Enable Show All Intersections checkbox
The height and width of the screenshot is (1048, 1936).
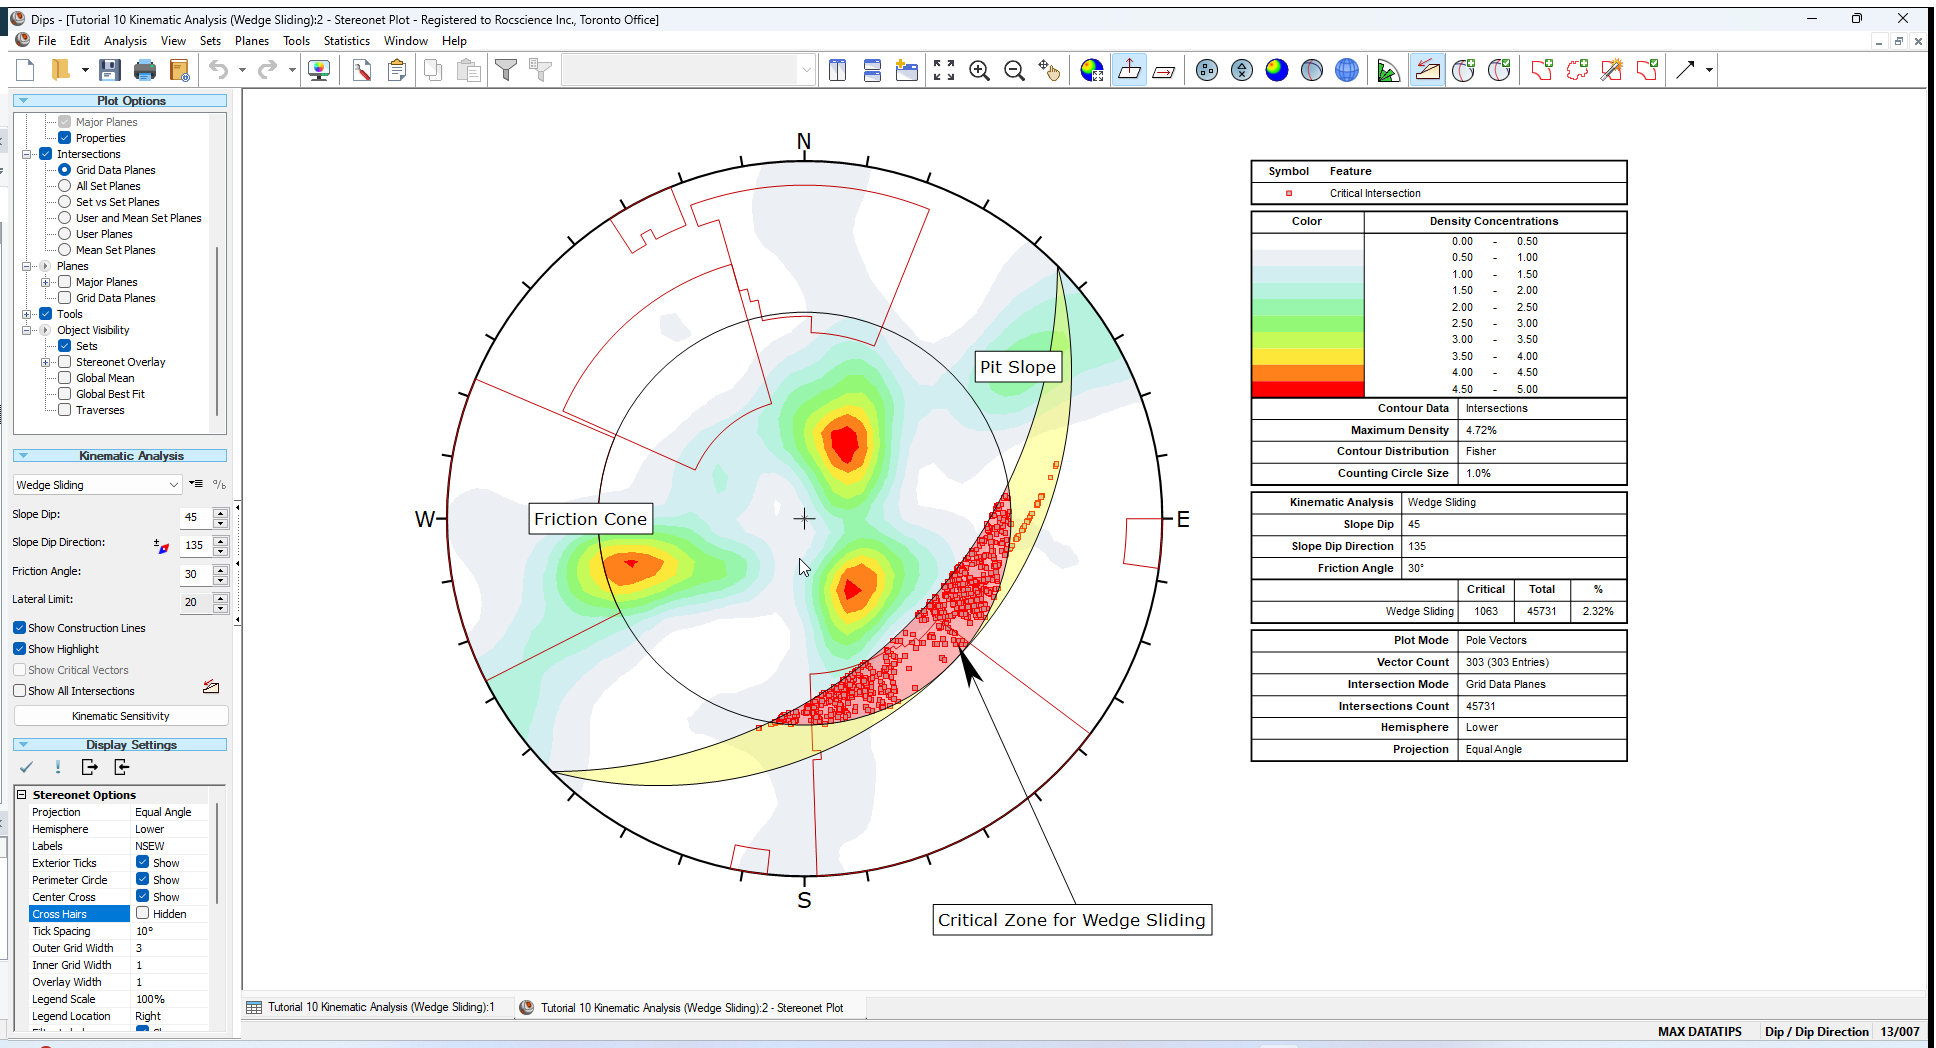pos(19,690)
